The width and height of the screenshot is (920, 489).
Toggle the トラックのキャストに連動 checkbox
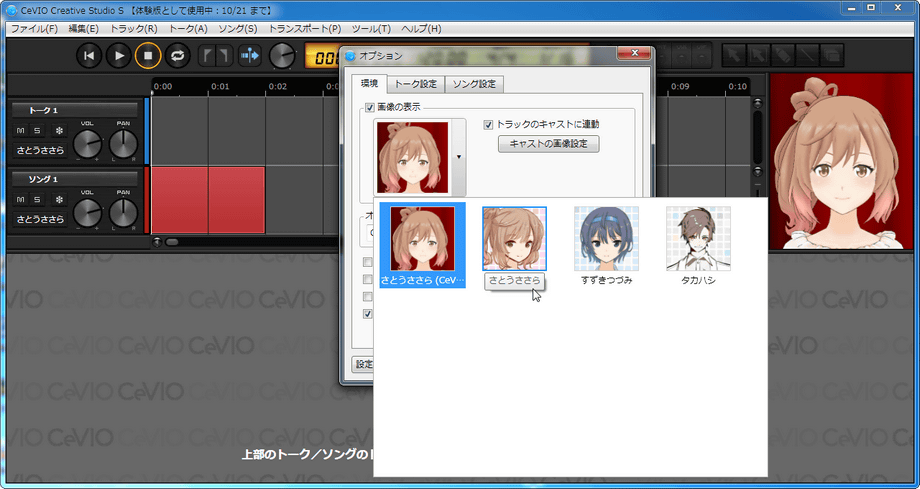click(x=488, y=124)
